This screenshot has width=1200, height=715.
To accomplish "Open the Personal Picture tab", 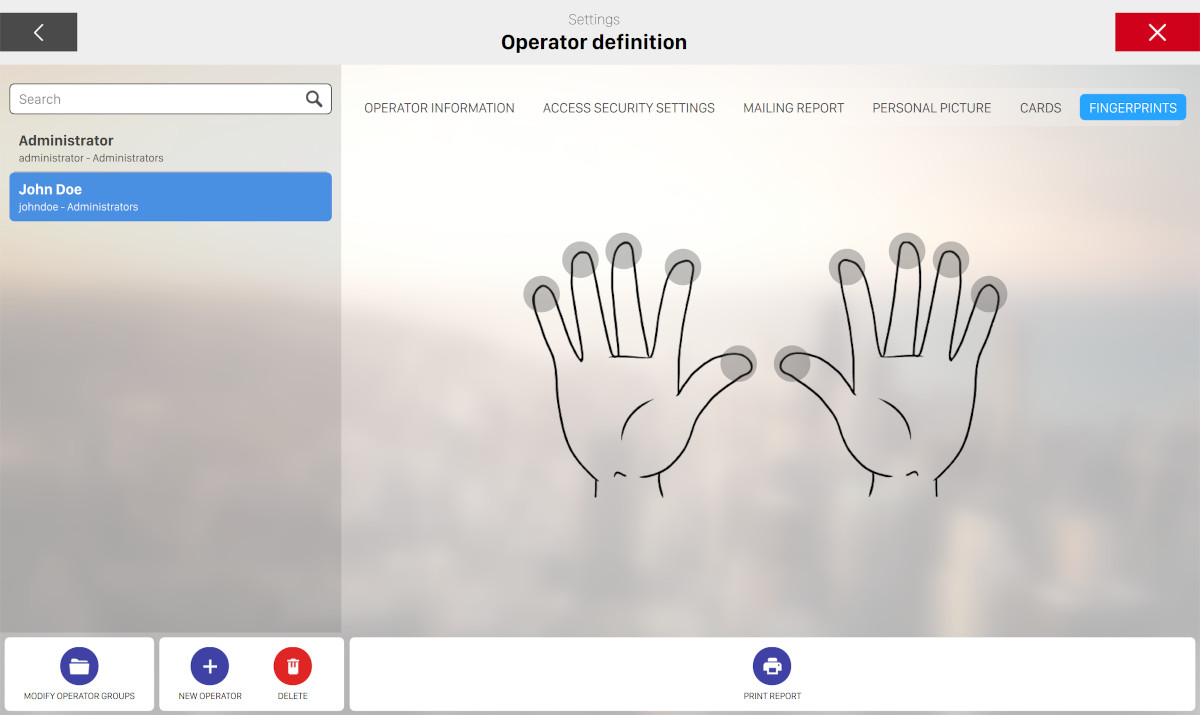I will pyautogui.click(x=931, y=108).
